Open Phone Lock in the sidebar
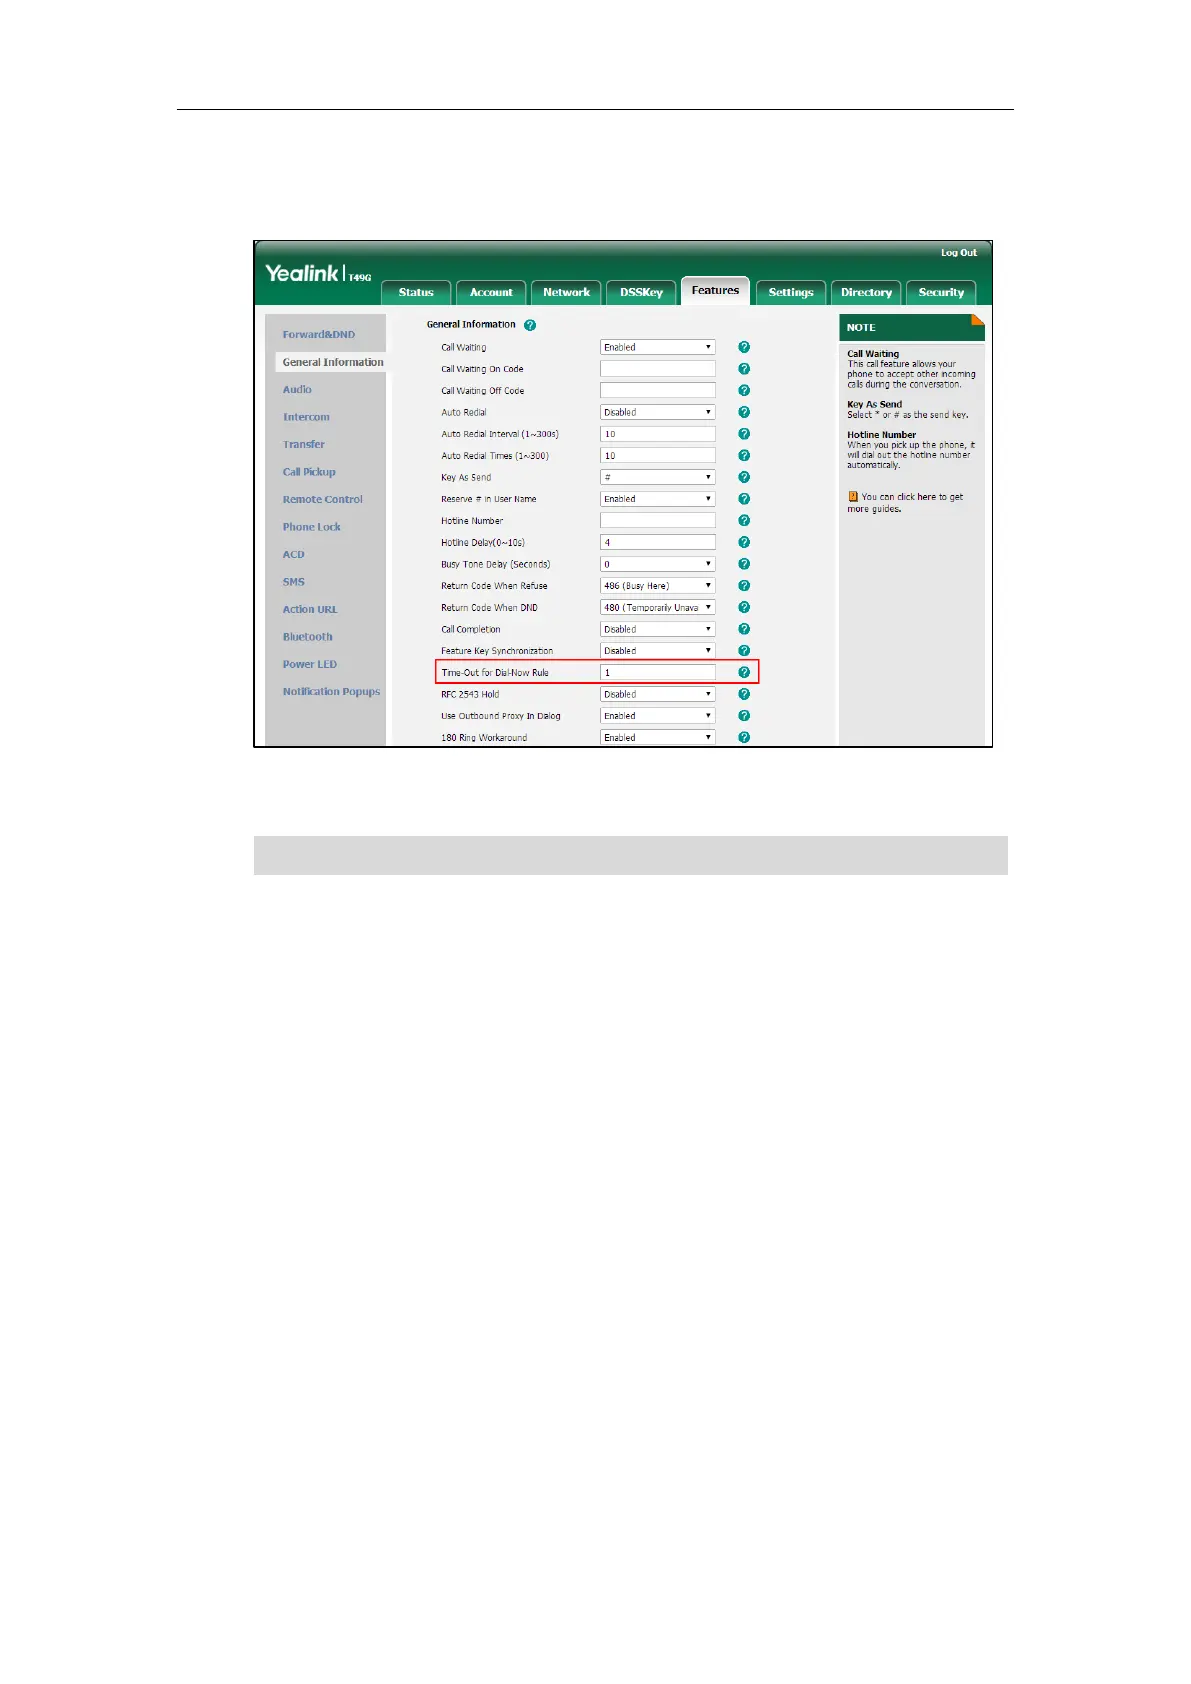Image resolution: width=1191 pixels, height=1684 pixels. tap(311, 527)
